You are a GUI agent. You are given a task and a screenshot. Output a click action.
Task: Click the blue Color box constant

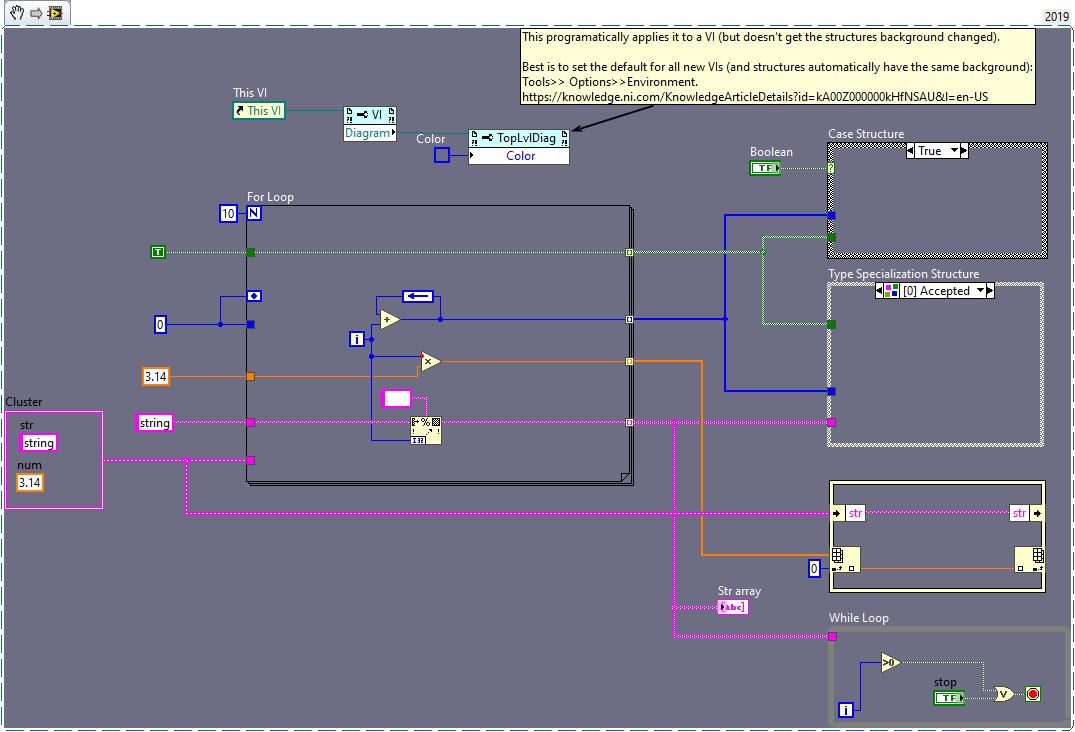(441, 155)
